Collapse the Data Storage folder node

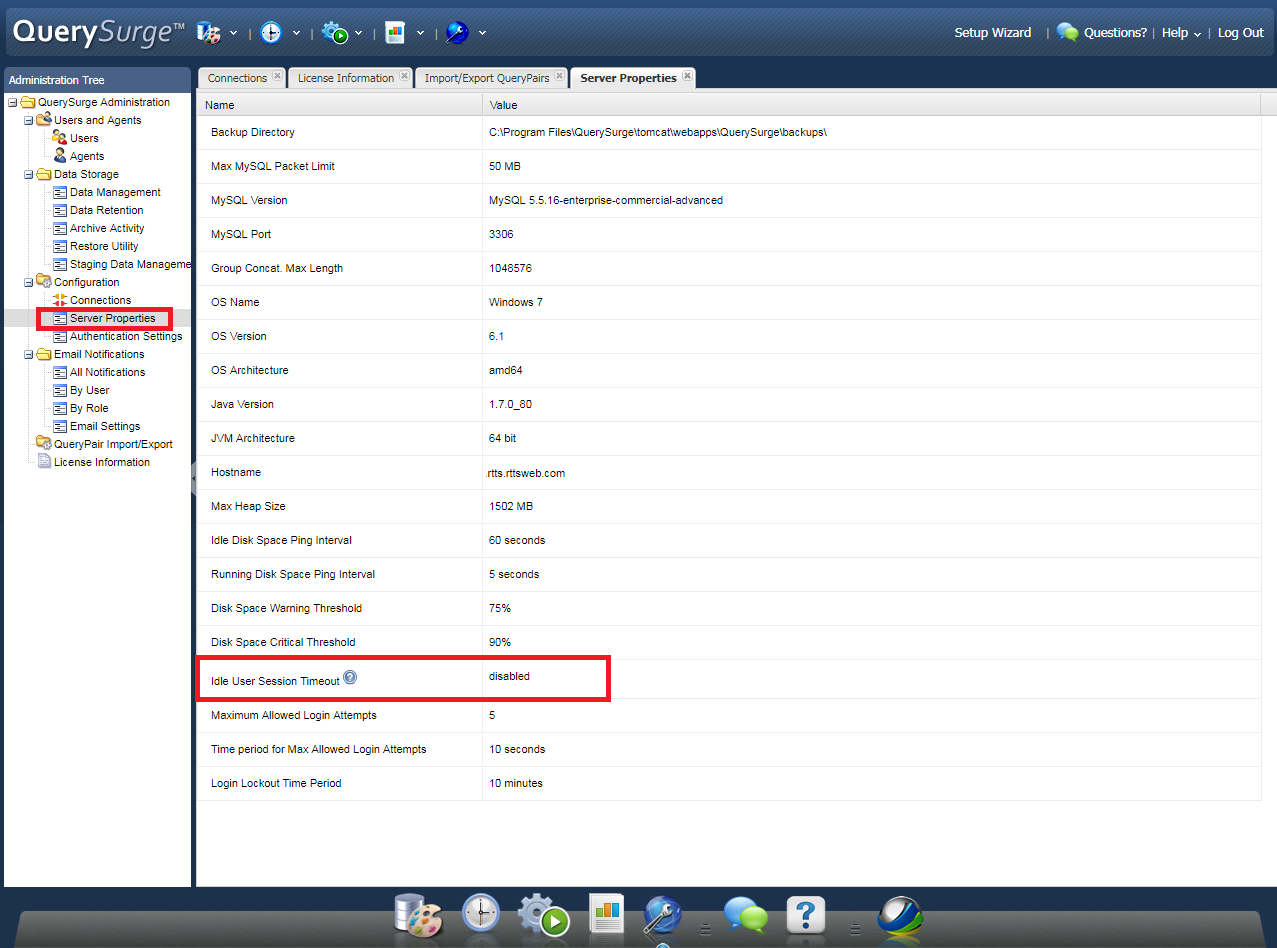pos(29,175)
